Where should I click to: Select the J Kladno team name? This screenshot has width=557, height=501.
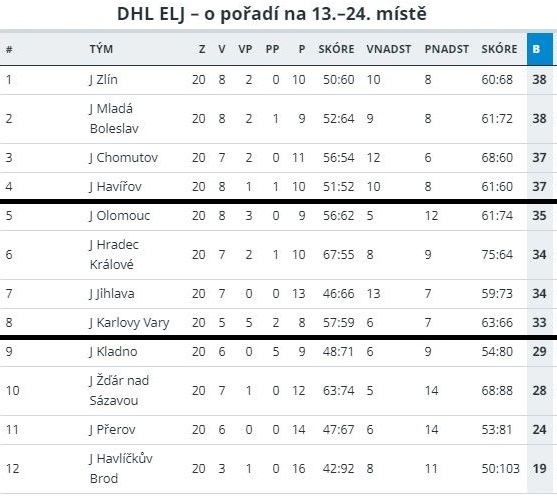tap(113, 351)
